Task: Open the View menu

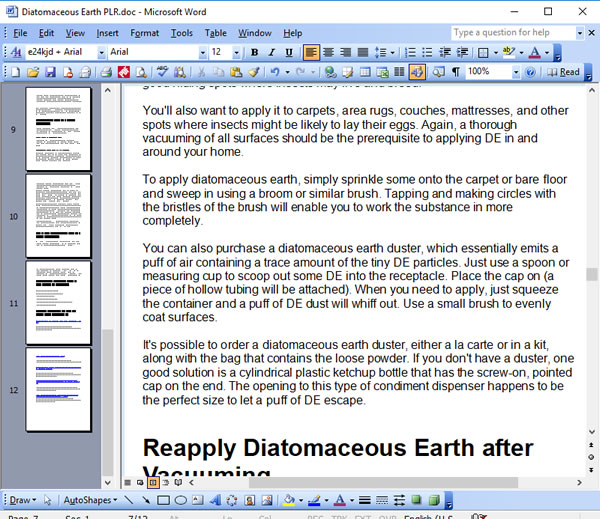Action: 75,33
